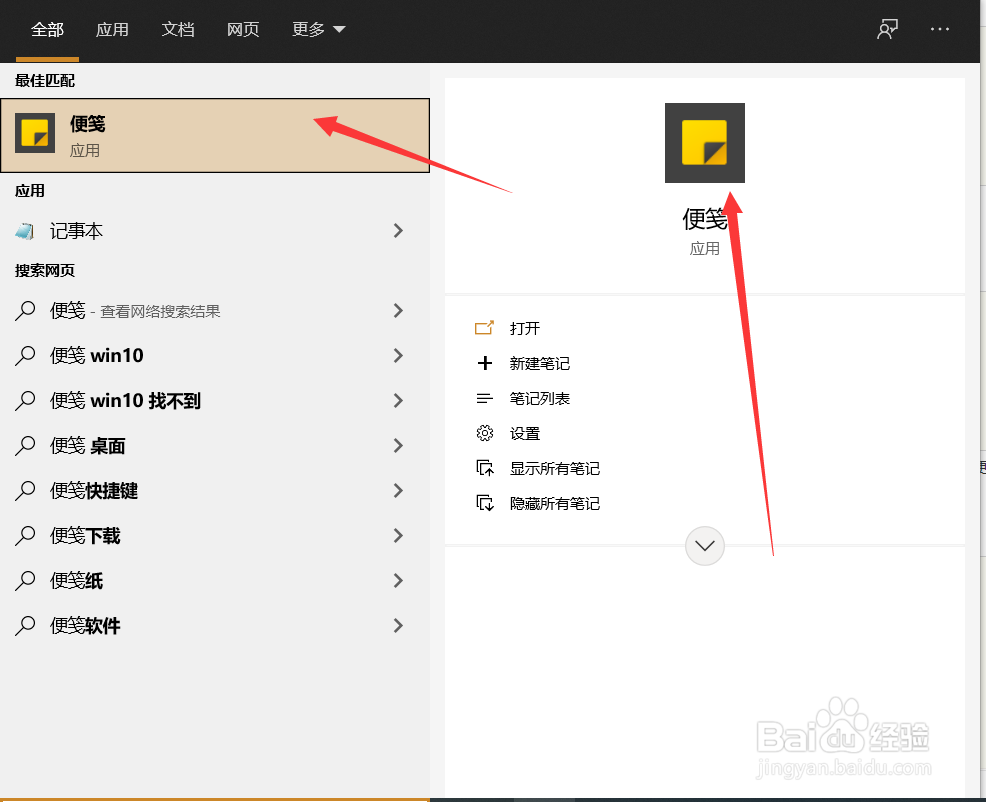The width and height of the screenshot is (986, 802).
Task: Switch to the 文档 tab
Action: (x=177, y=29)
